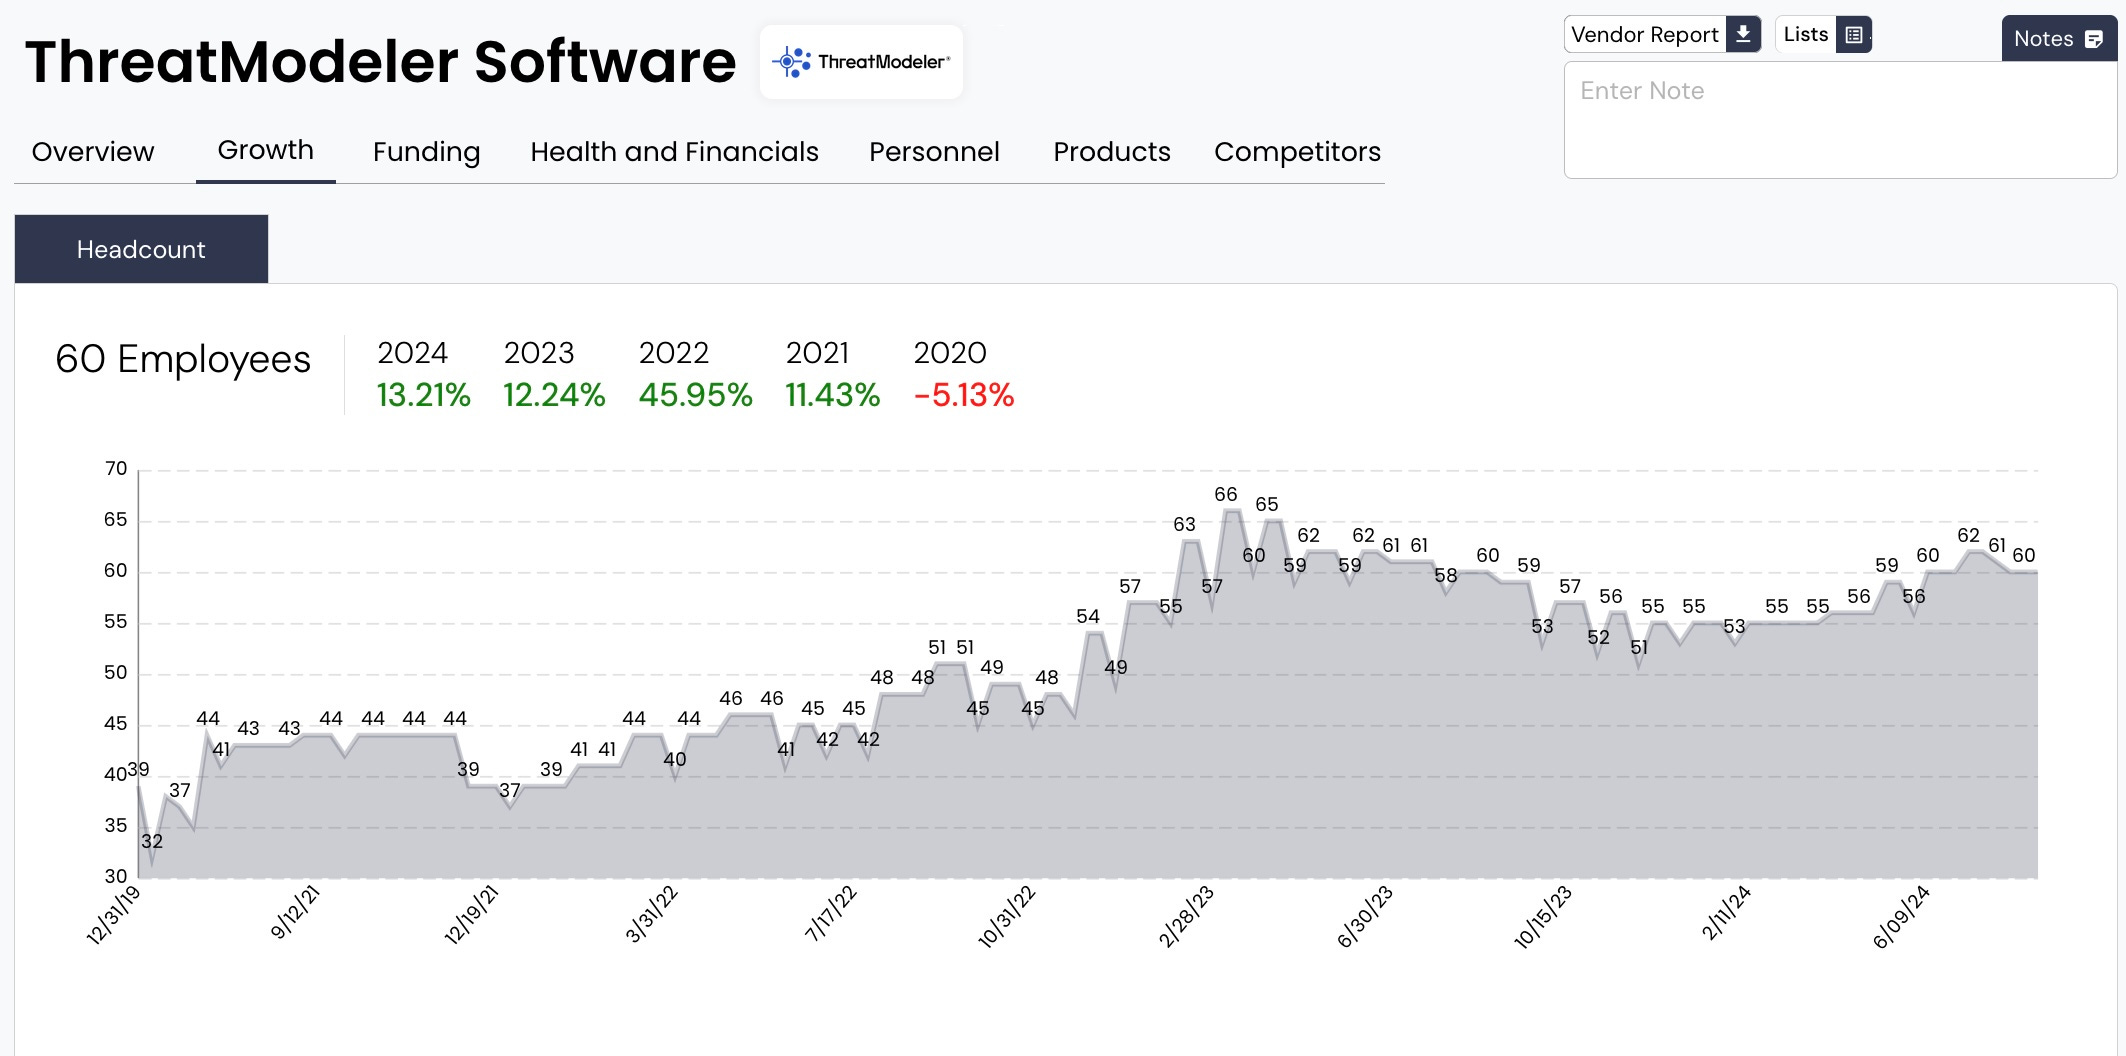This screenshot has width=2126, height=1056.
Task: Click the x-axis date 10/31/22
Action: tap(1005, 917)
